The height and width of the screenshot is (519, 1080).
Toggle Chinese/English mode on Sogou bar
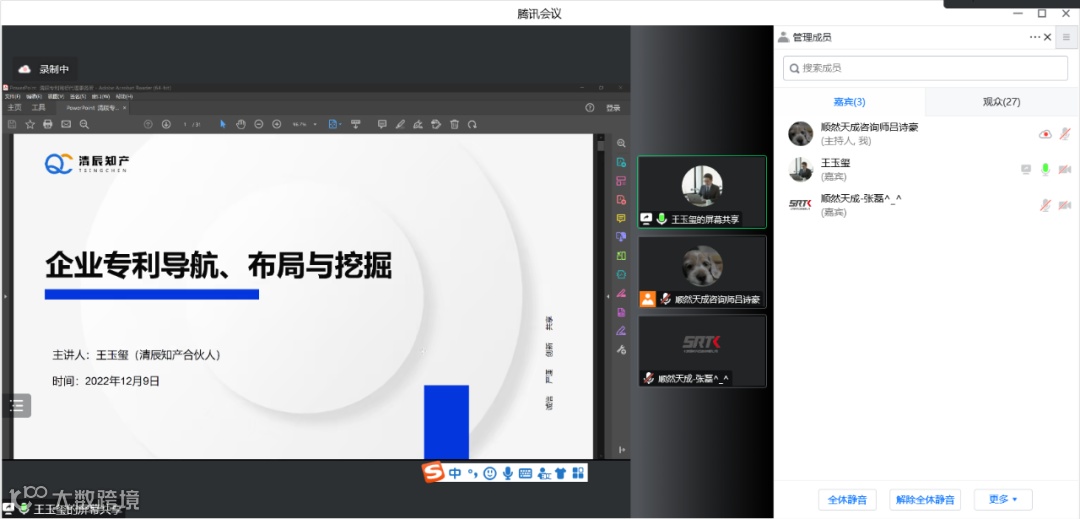pyautogui.click(x=455, y=473)
